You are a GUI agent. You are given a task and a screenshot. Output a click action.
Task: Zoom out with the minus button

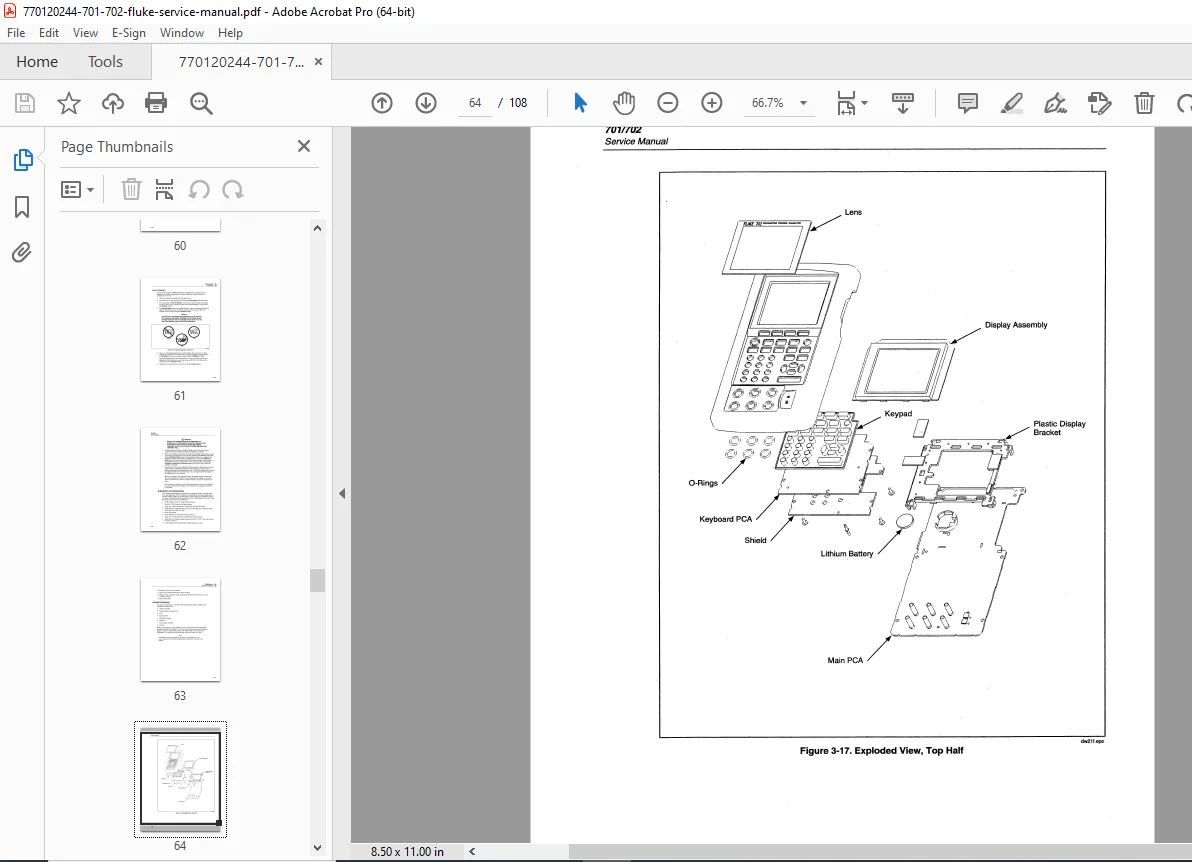coord(667,103)
